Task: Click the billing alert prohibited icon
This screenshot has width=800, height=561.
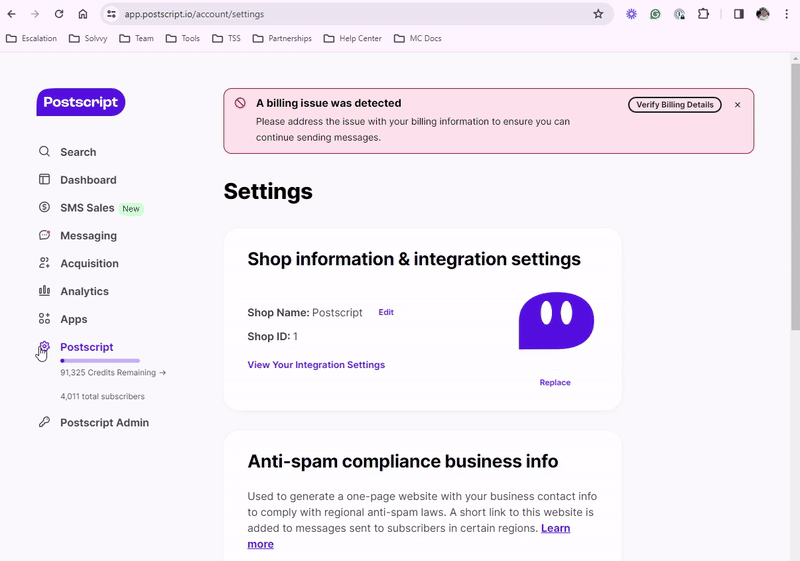Action: click(240, 103)
